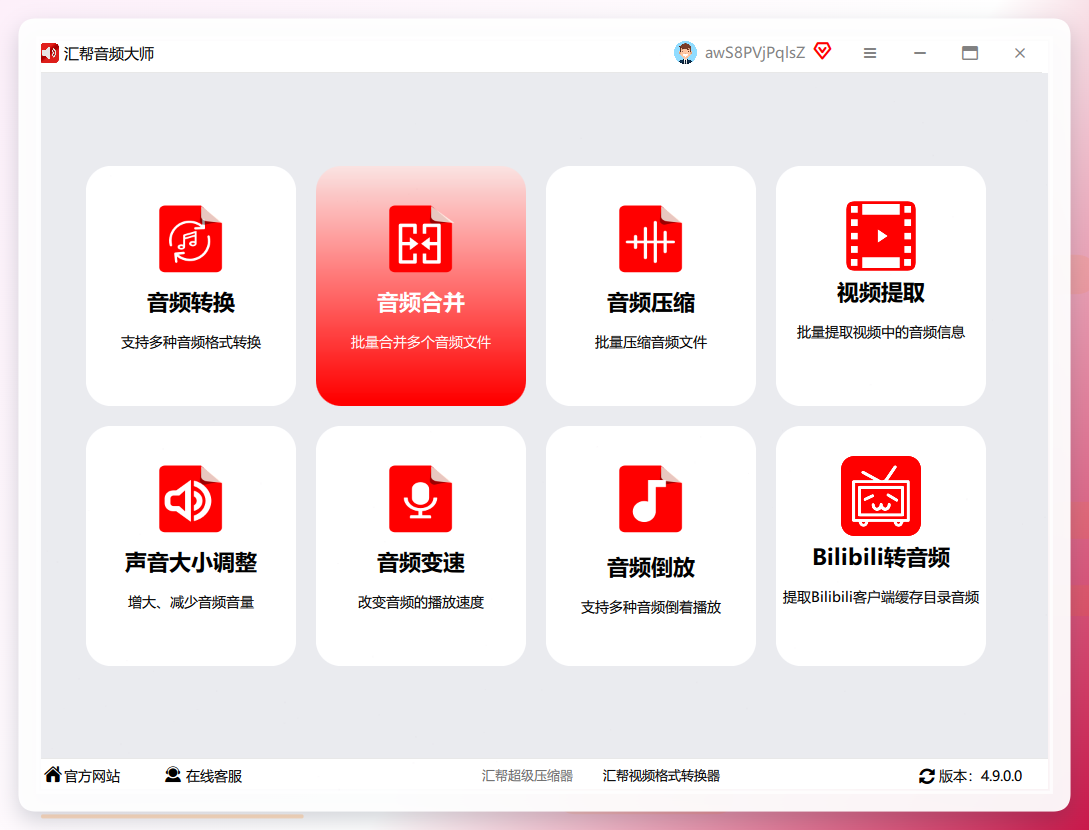Open the 视频提取 film strip icon
This screenshot has width=1089, height=830.
tap(881, 235)
